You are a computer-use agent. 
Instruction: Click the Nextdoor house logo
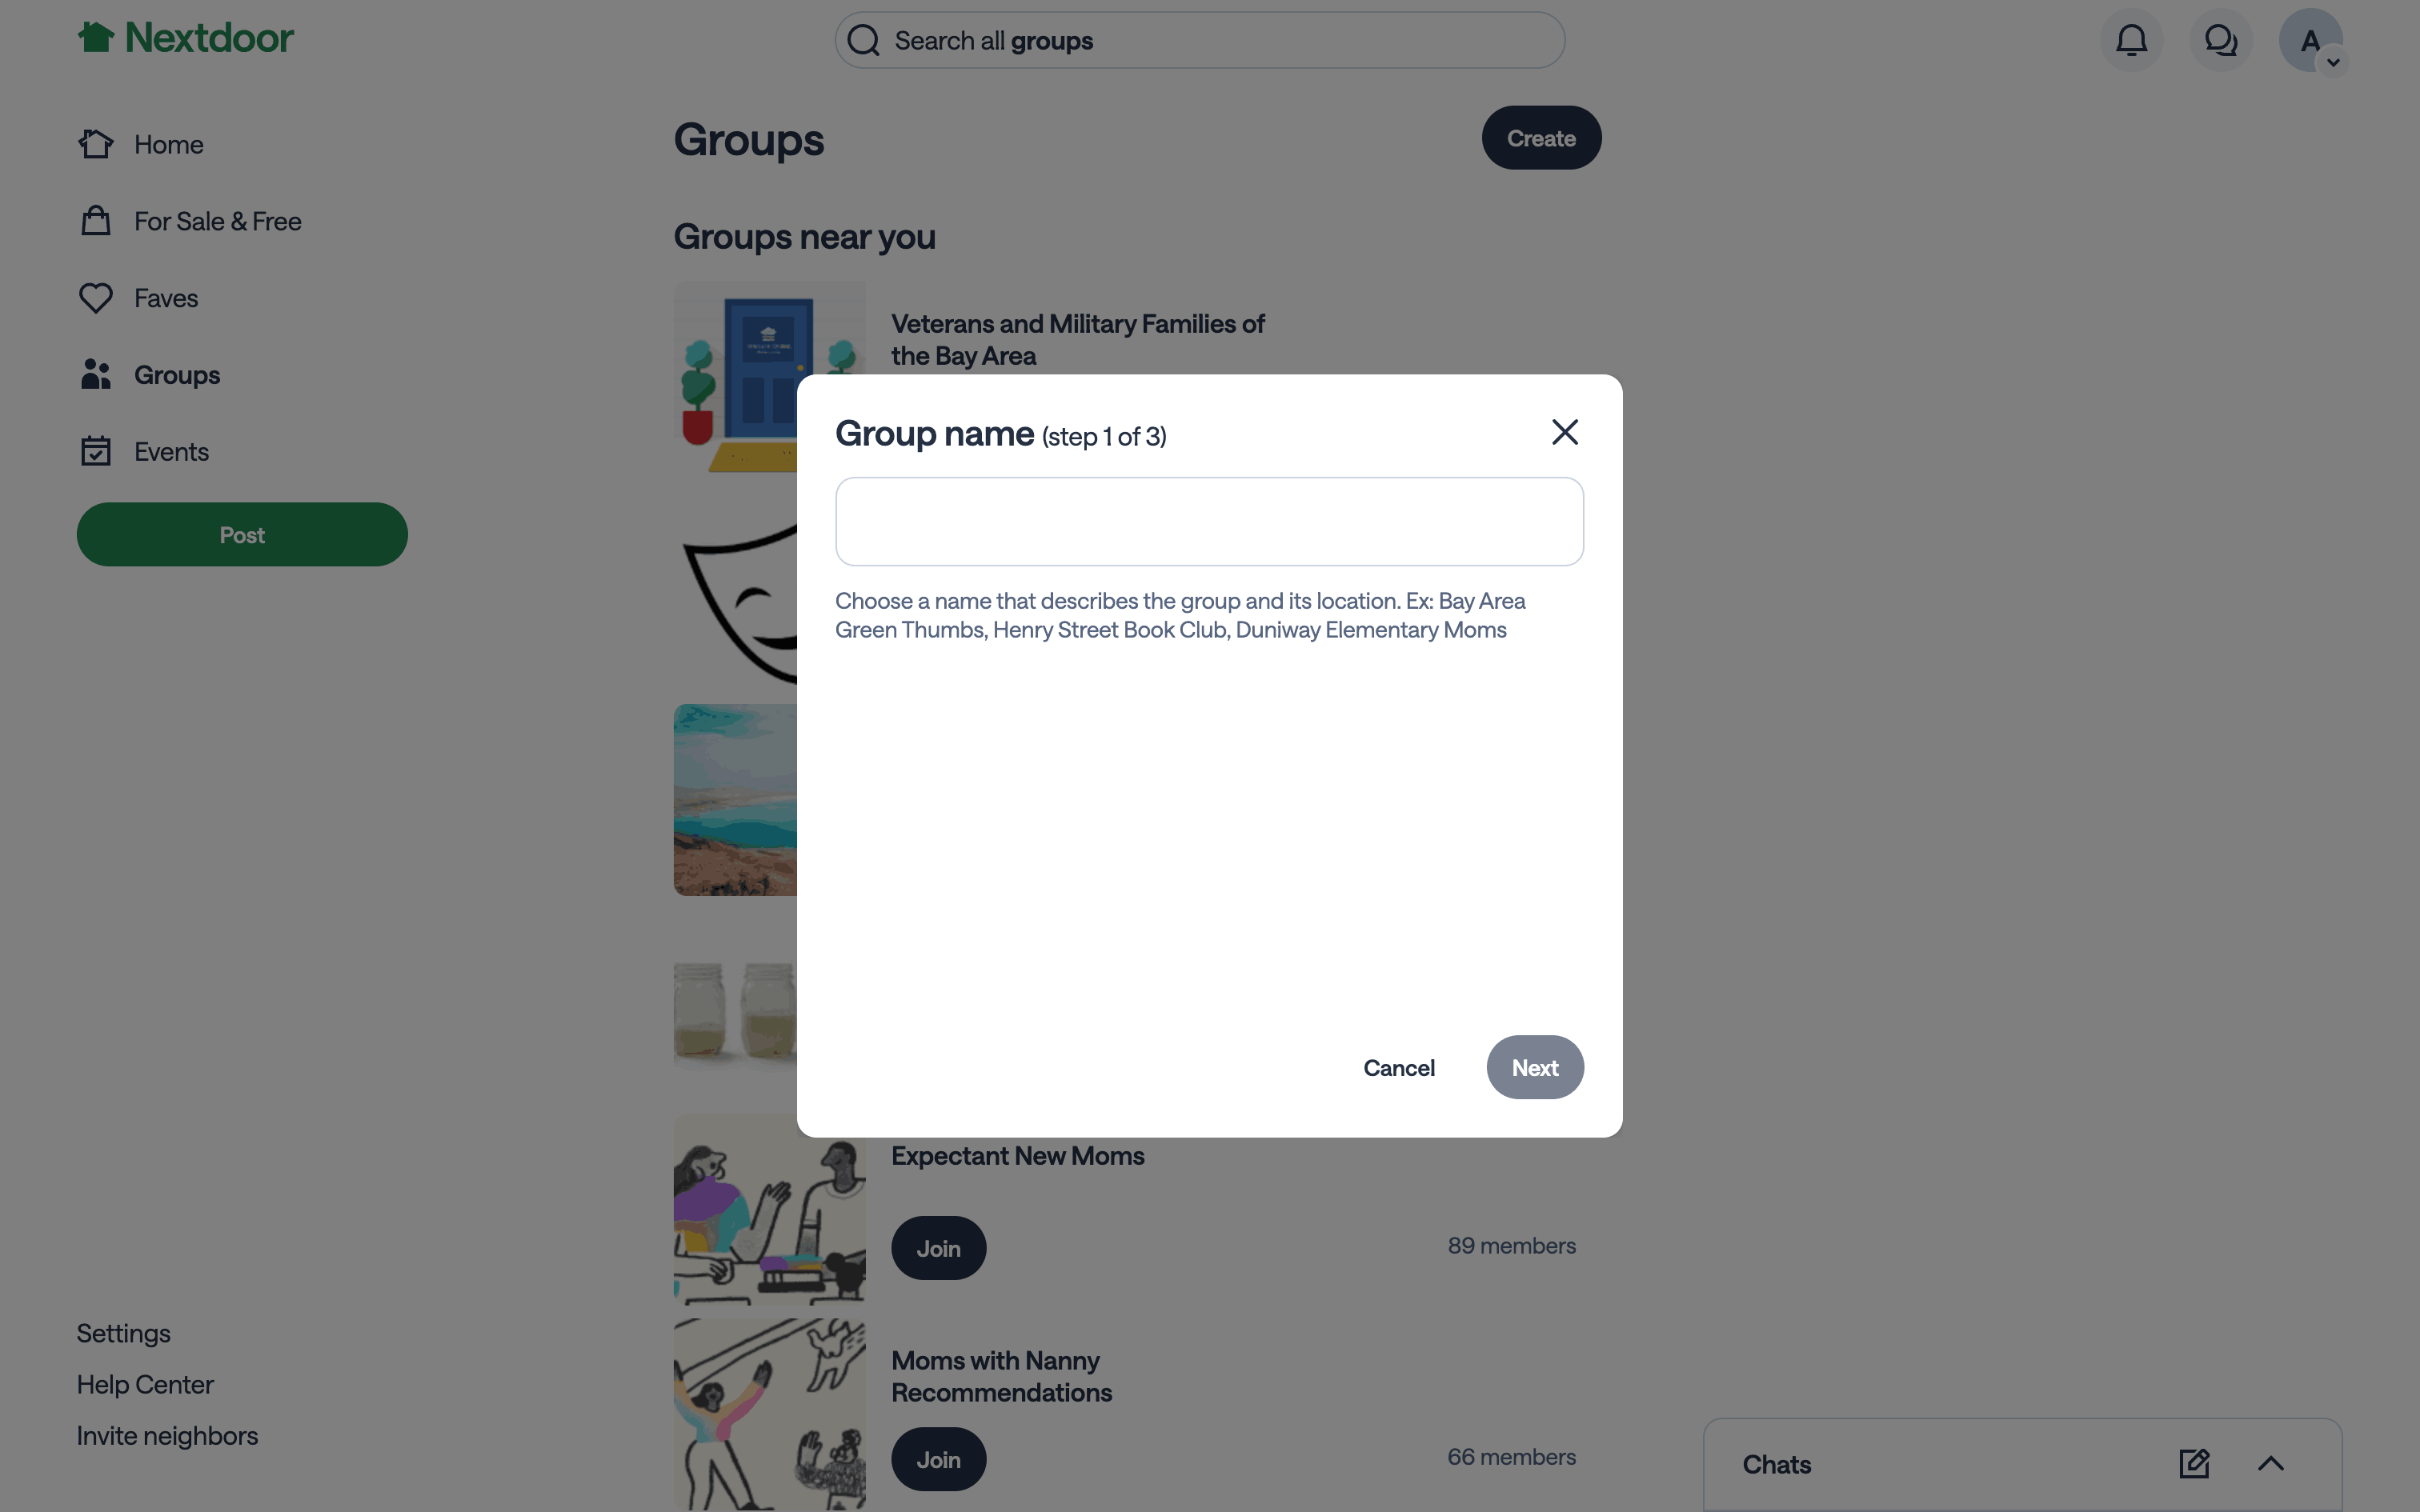click(96, 37)
